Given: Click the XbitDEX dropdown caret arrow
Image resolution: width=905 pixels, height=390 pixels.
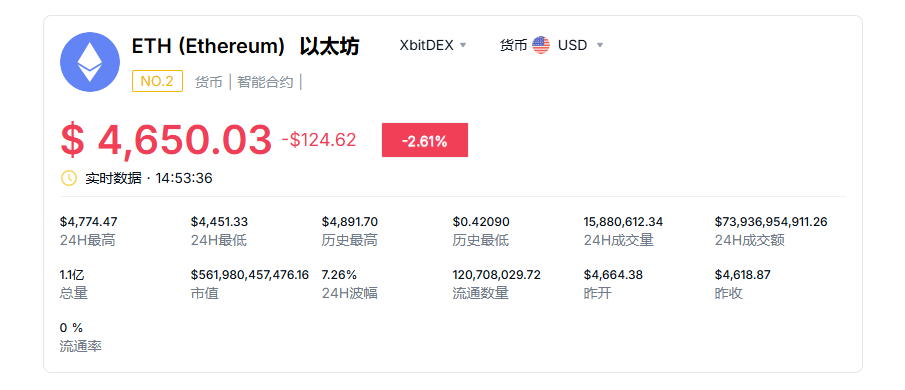Looking at the screenshot, I should pos(463,46).
